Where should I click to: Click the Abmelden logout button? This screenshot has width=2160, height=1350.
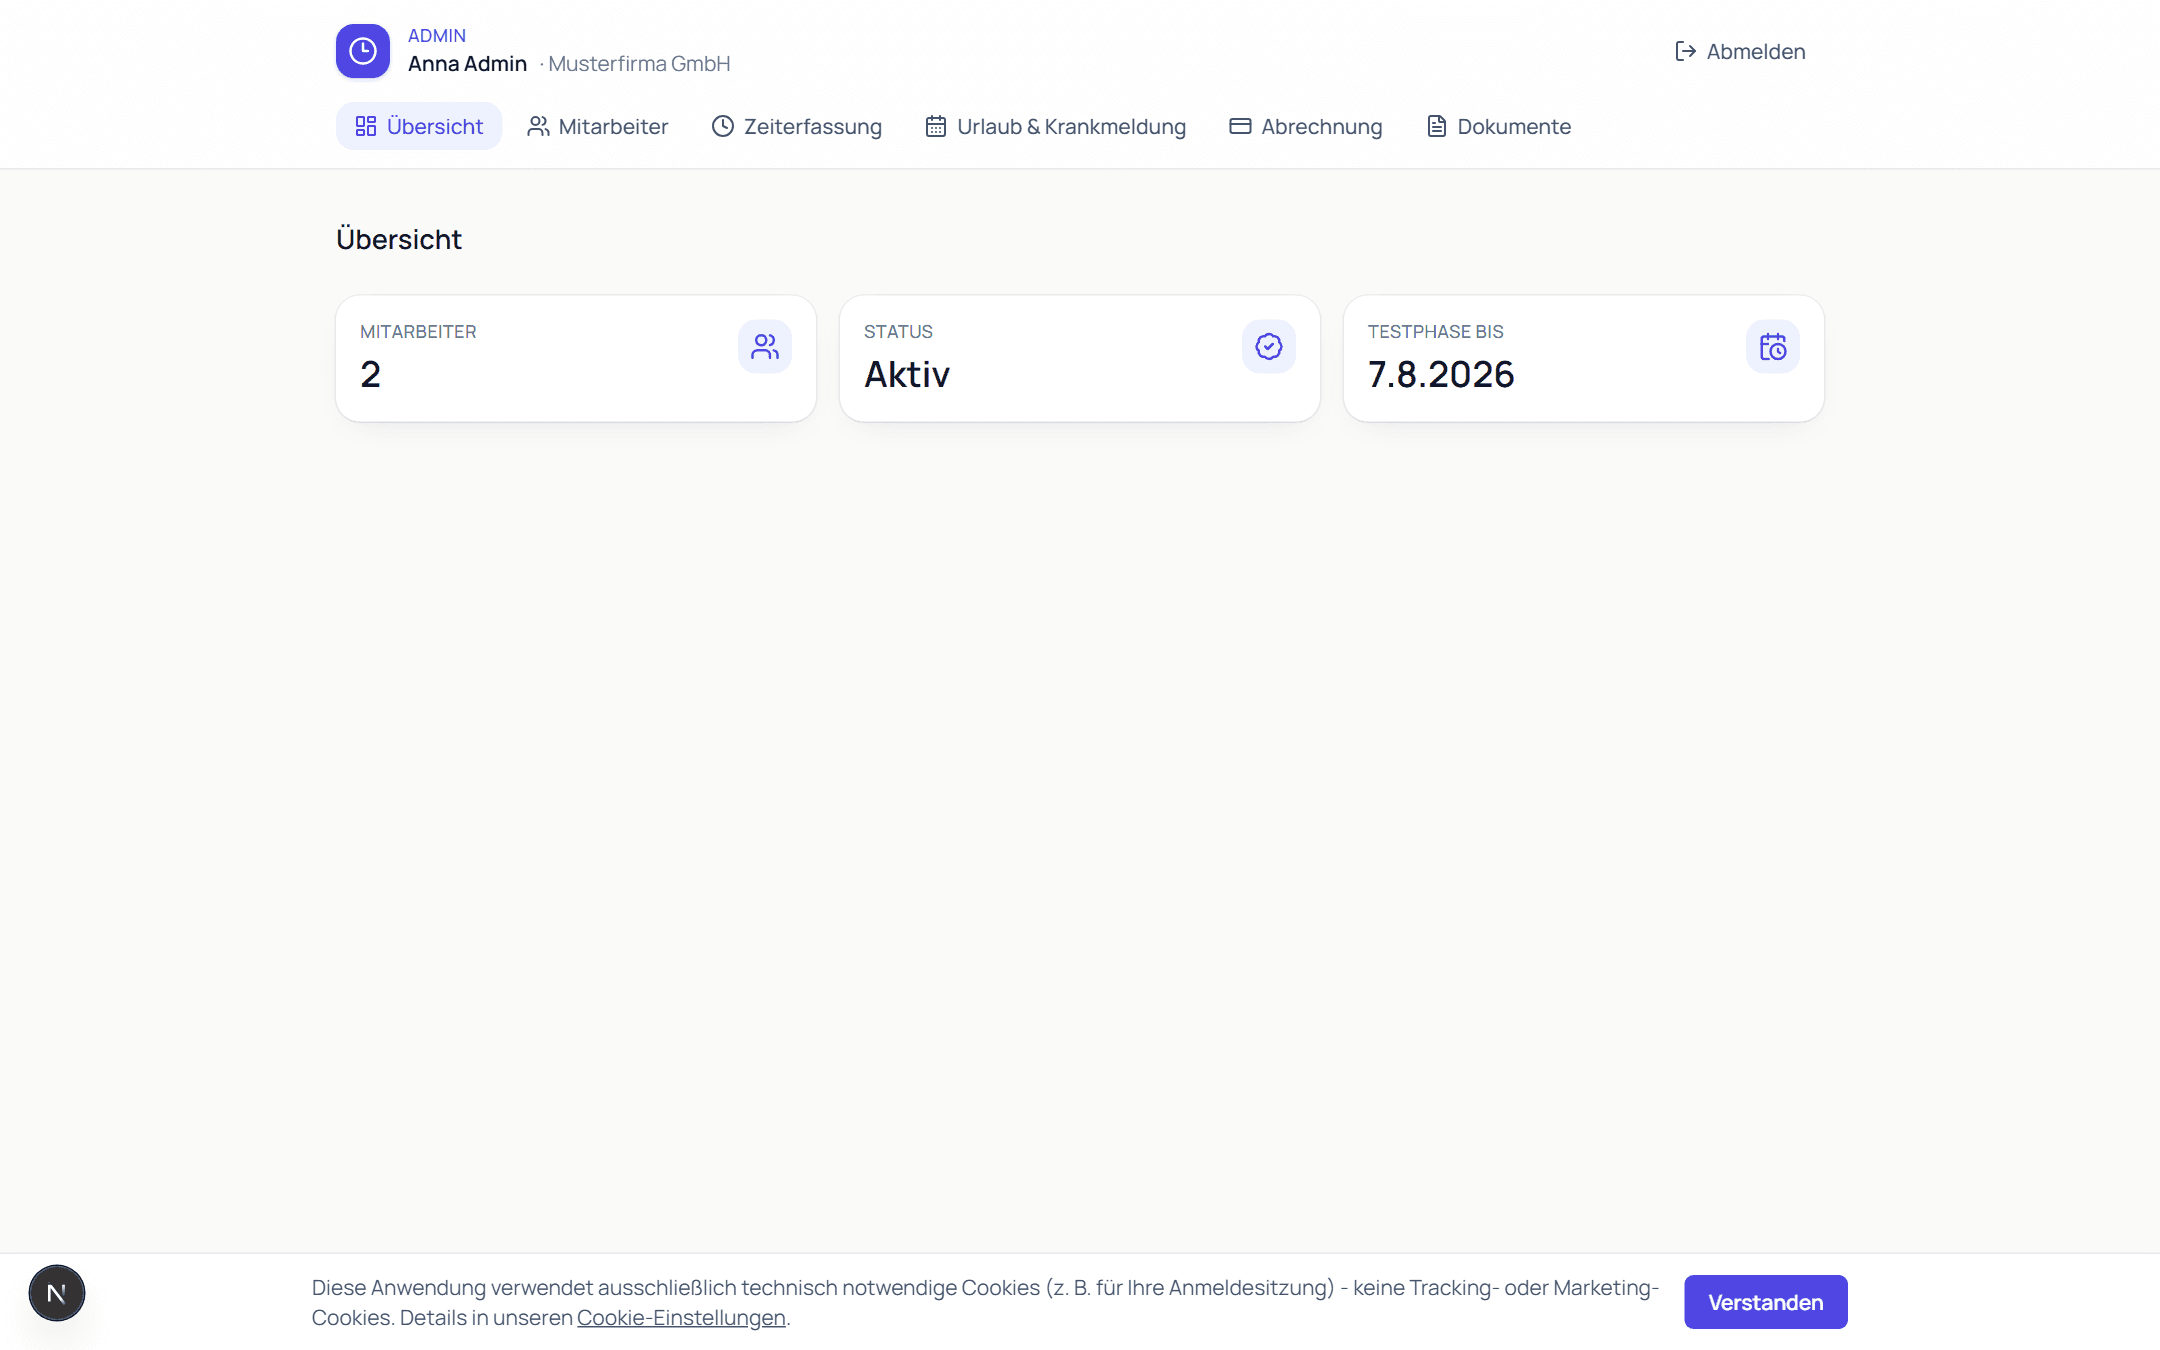pos(1740,51)
